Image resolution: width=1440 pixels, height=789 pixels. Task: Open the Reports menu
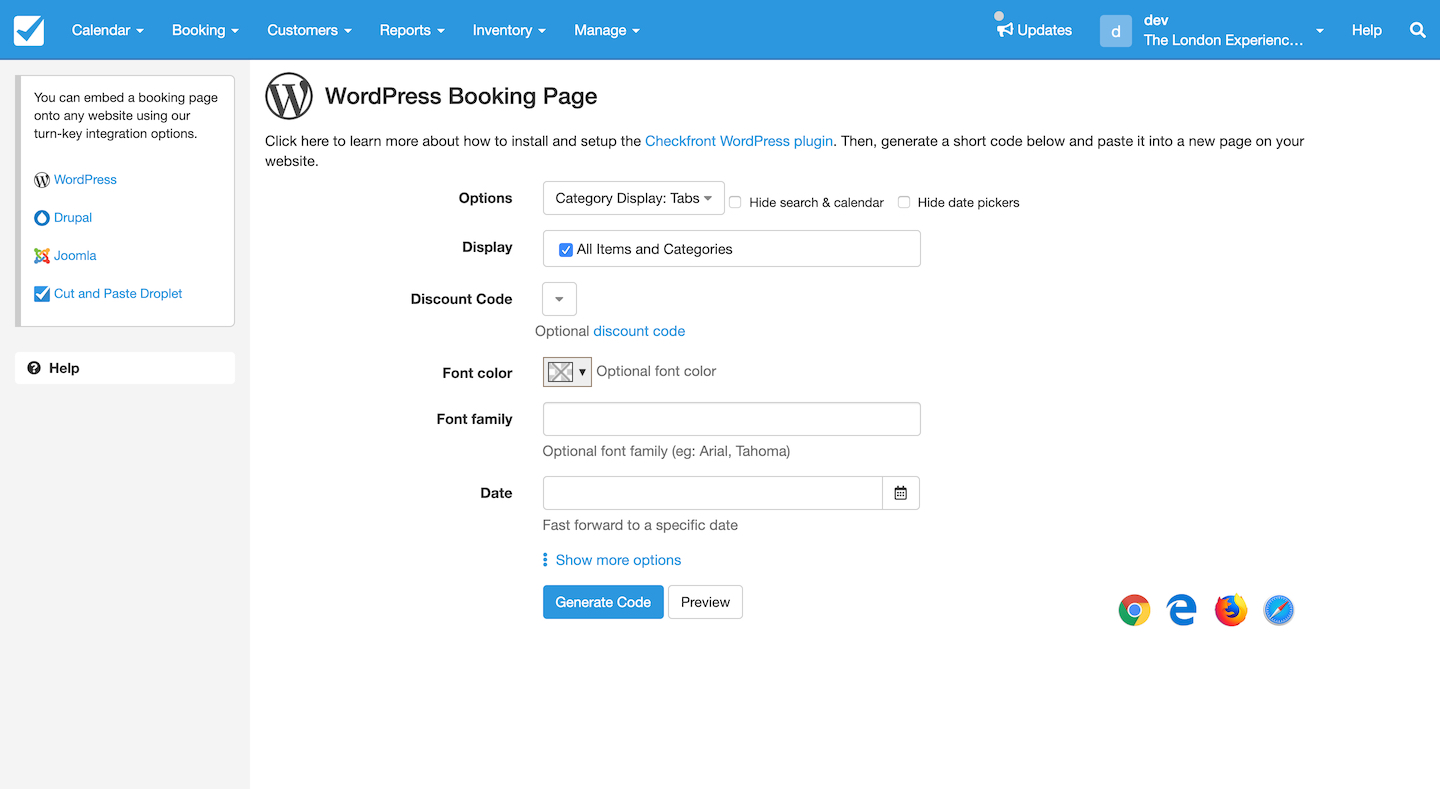pyautogui.click(x=412, y=30)
